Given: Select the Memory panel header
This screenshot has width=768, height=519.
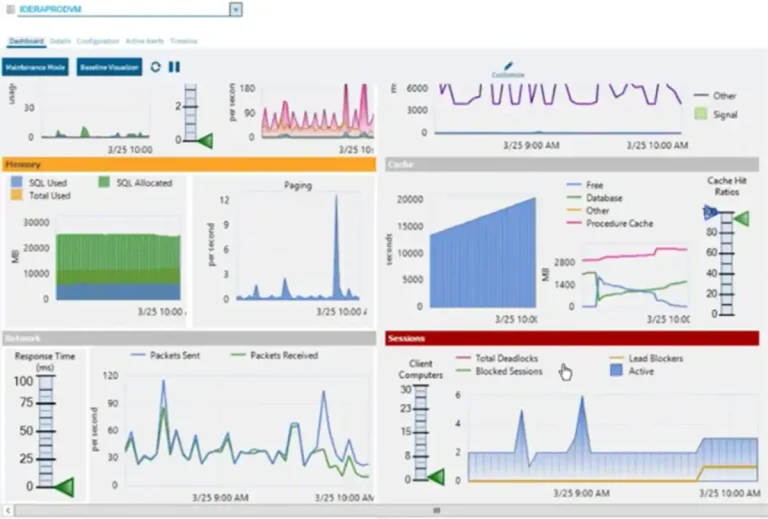Looking at the screenshot, I should point(189,165).
